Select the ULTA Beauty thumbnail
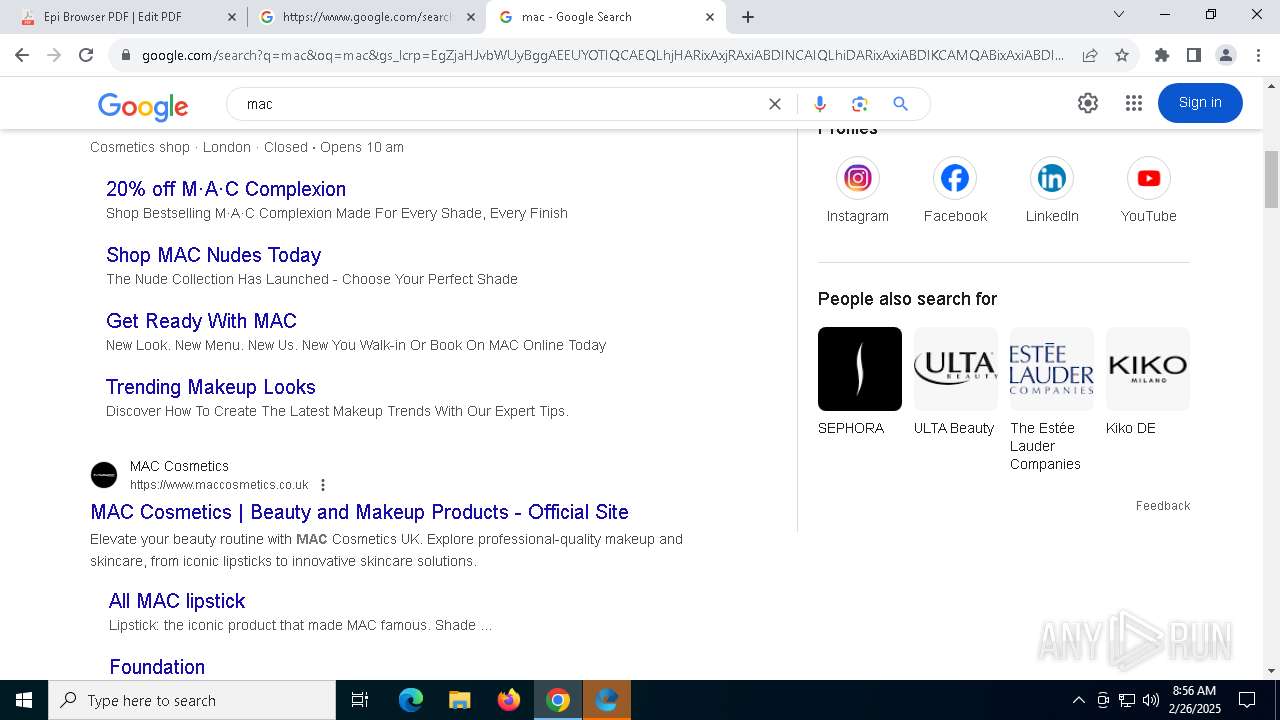 956,369
